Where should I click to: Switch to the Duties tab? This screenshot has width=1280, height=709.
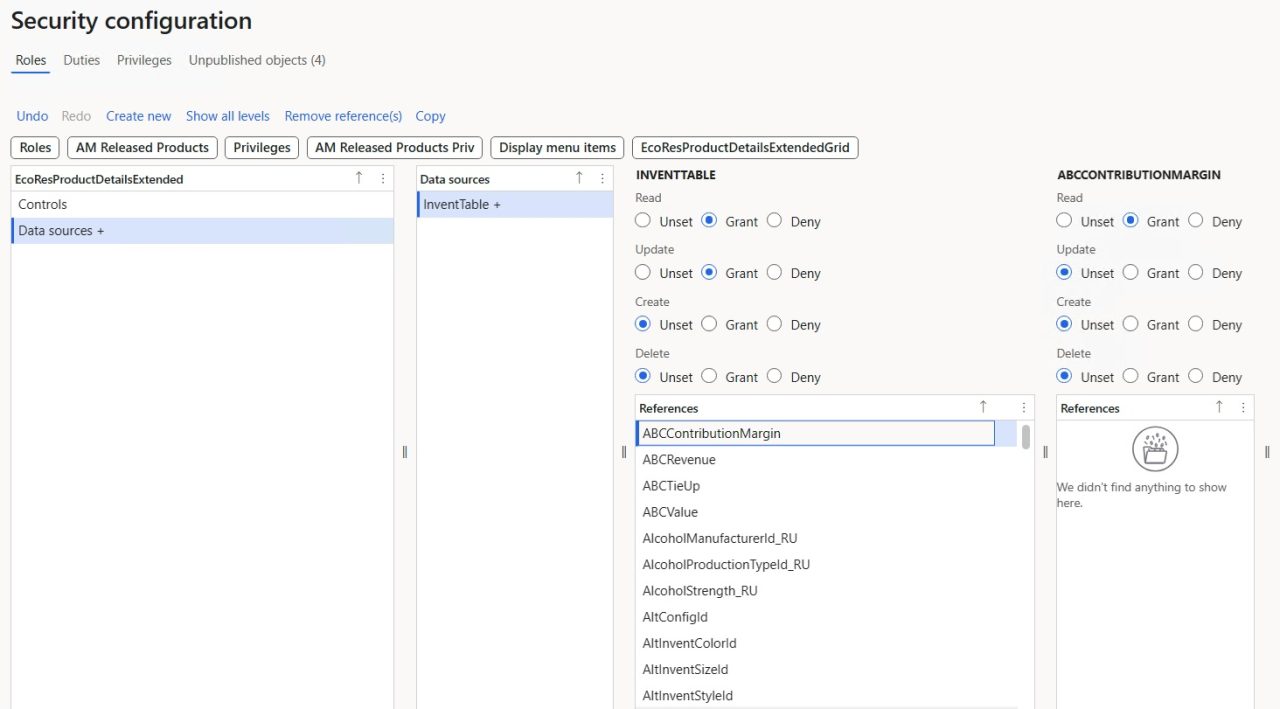(x=81, y=60)
